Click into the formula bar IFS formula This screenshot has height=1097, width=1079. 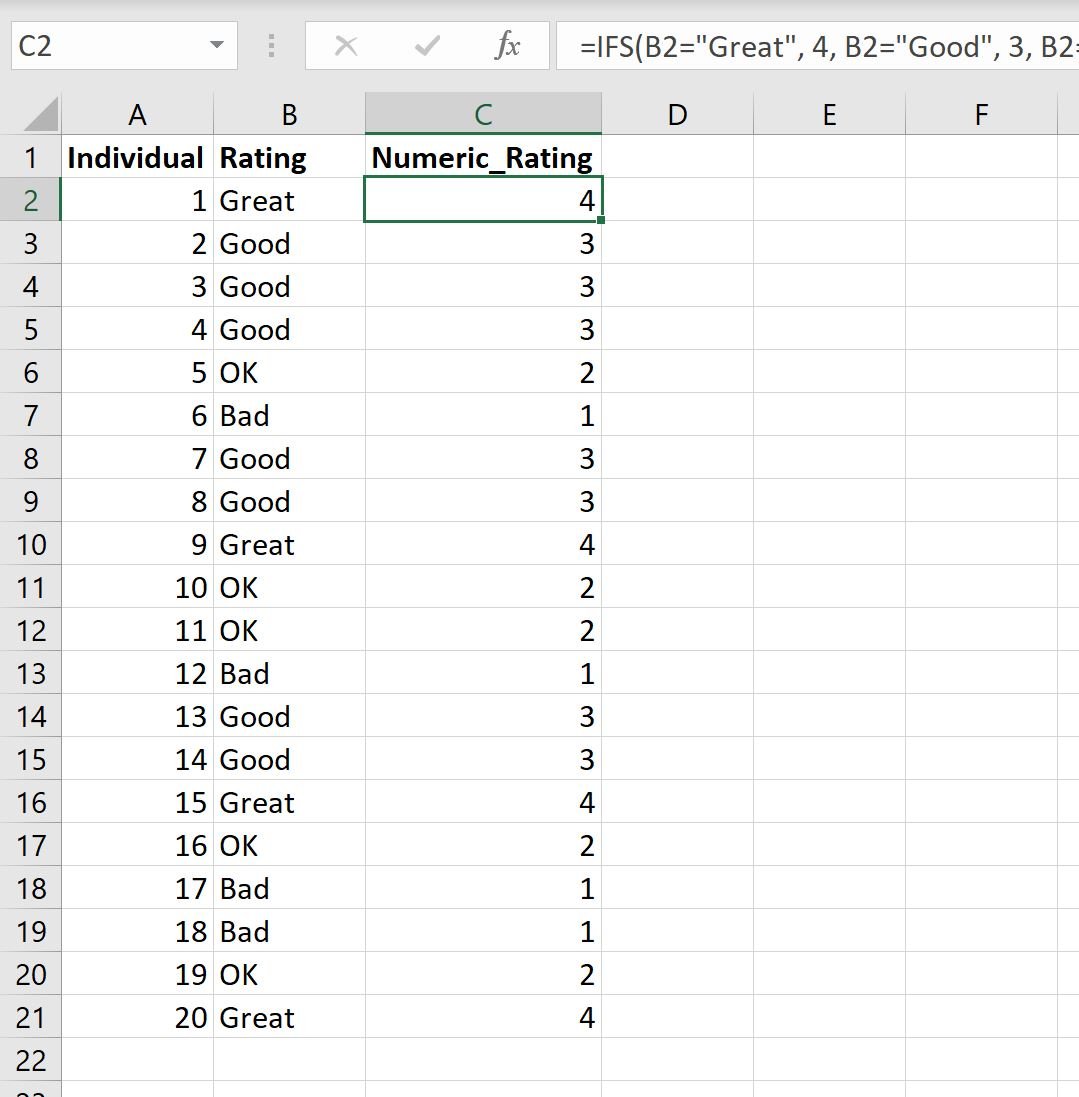point(817,46)
